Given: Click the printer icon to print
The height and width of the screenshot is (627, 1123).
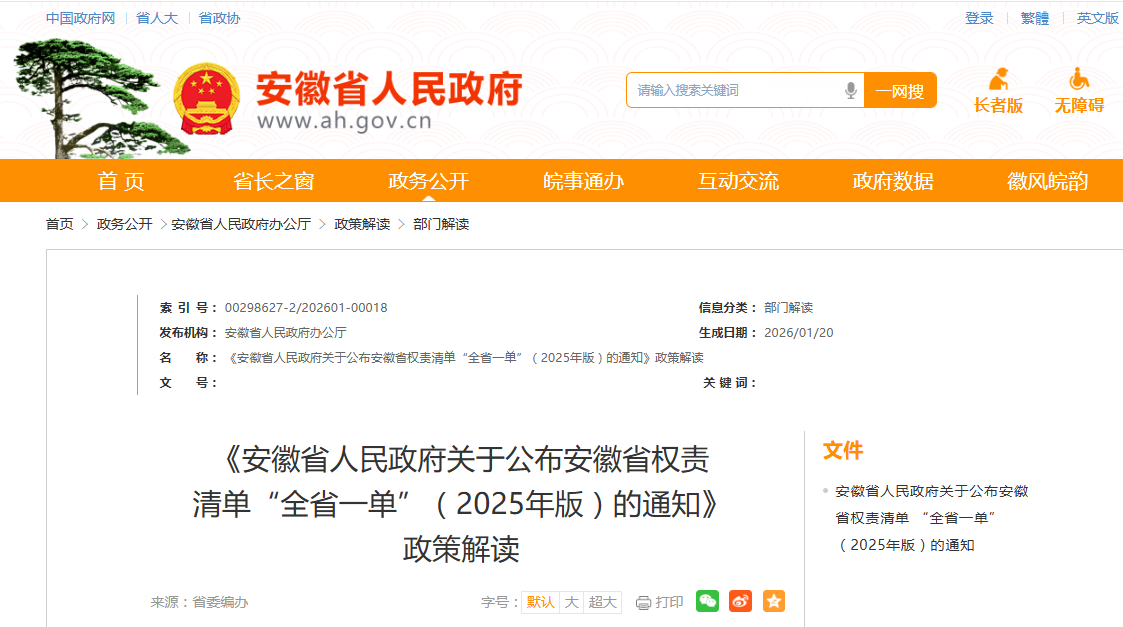Looking at the screenshot, I should coord(643,603).
